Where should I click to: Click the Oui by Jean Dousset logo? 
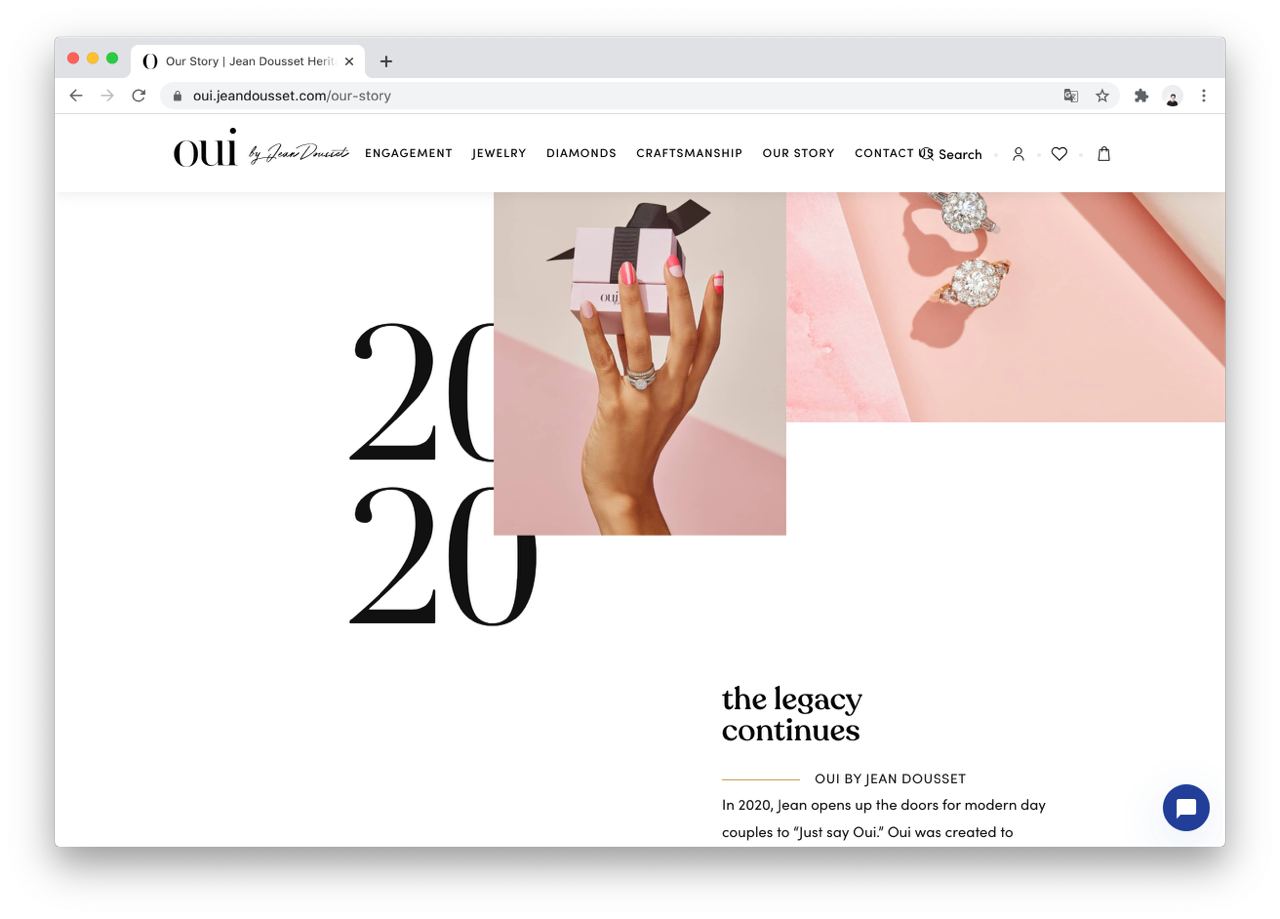[x=261, y=148]
